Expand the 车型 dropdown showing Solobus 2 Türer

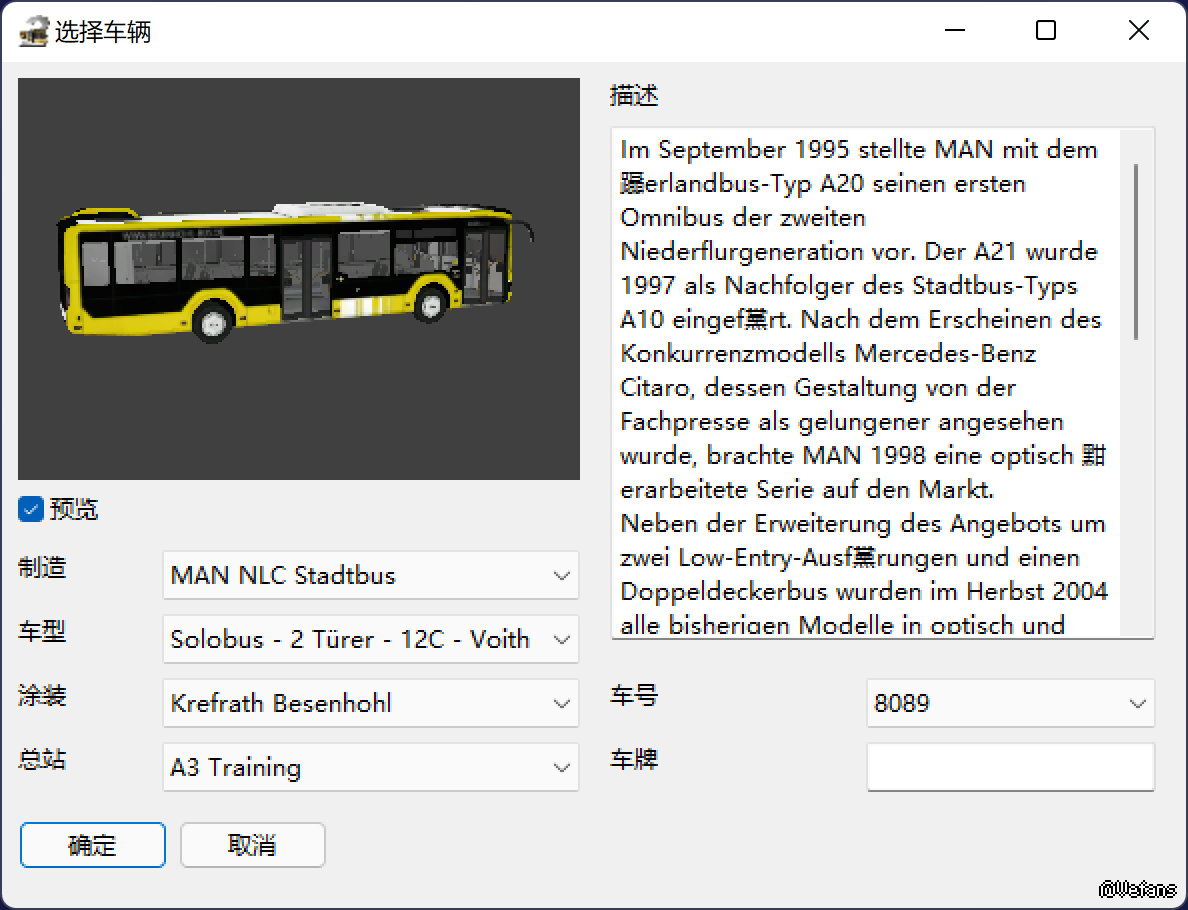pos(370,640)
